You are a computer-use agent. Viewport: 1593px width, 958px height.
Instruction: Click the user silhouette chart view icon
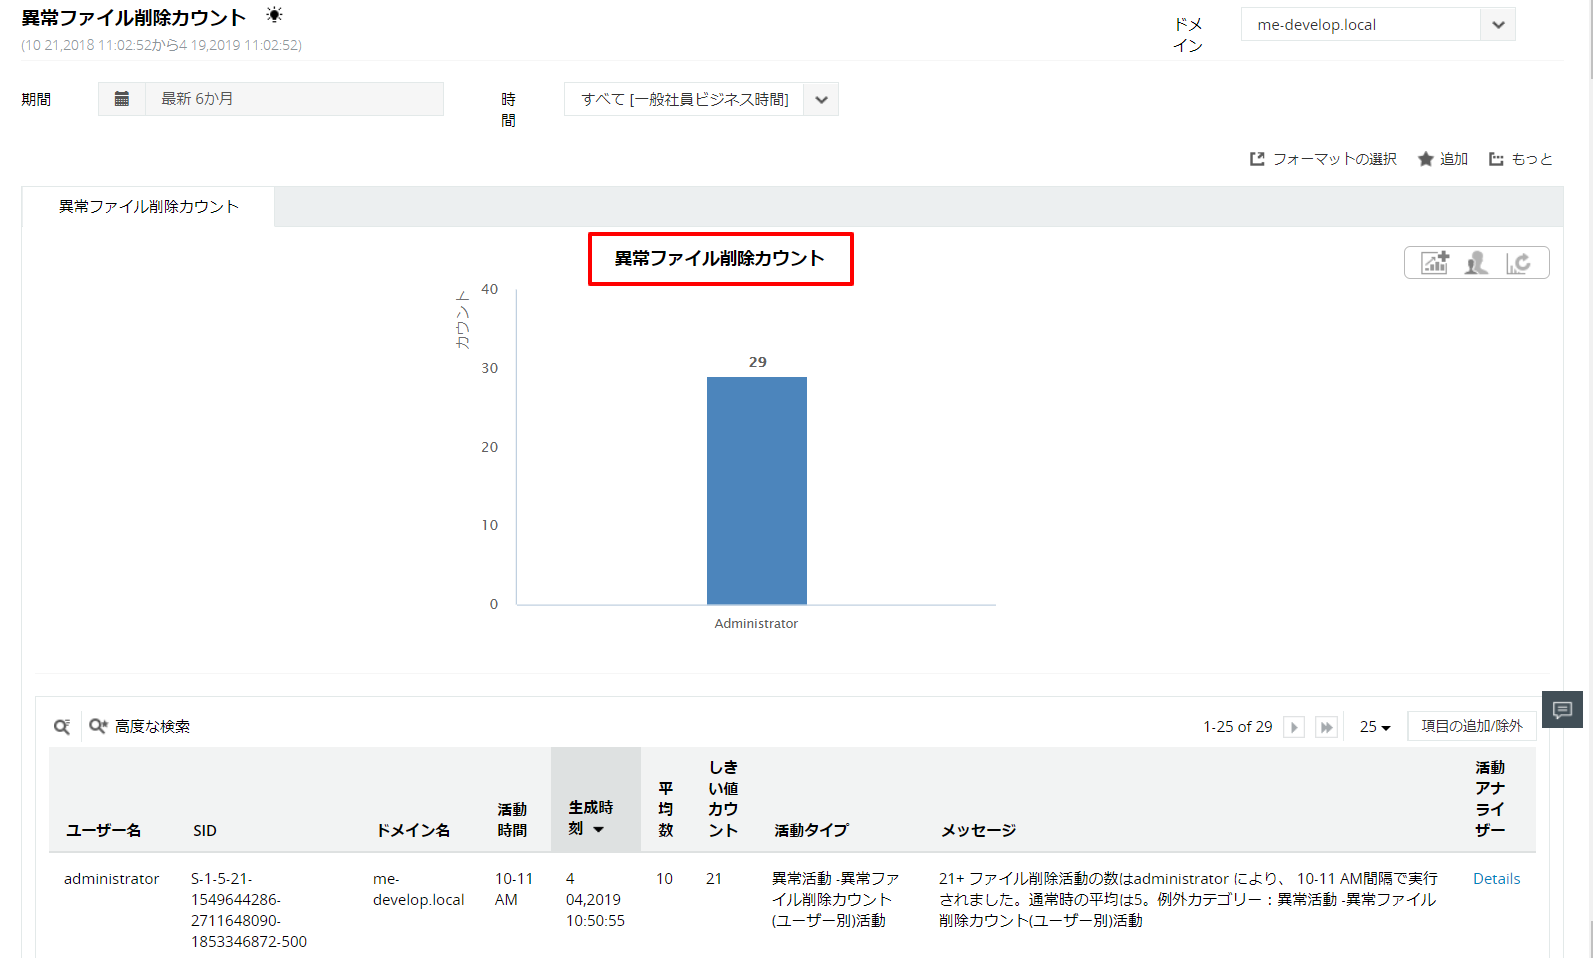coord(1476,263)
